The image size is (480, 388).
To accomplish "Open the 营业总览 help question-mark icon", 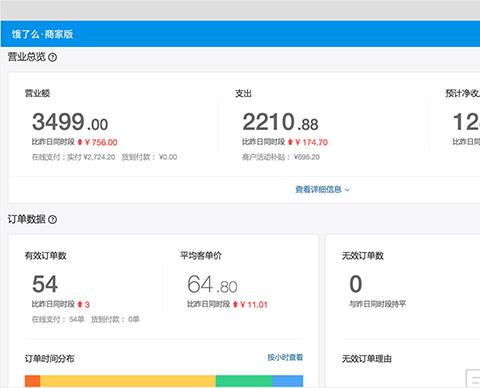I will click(x=52, y=57).
